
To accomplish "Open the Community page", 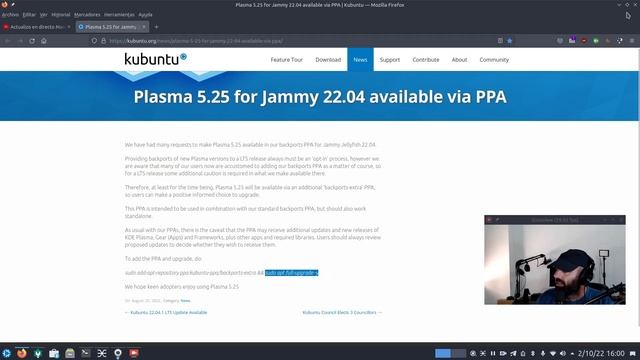I will 494,60.
